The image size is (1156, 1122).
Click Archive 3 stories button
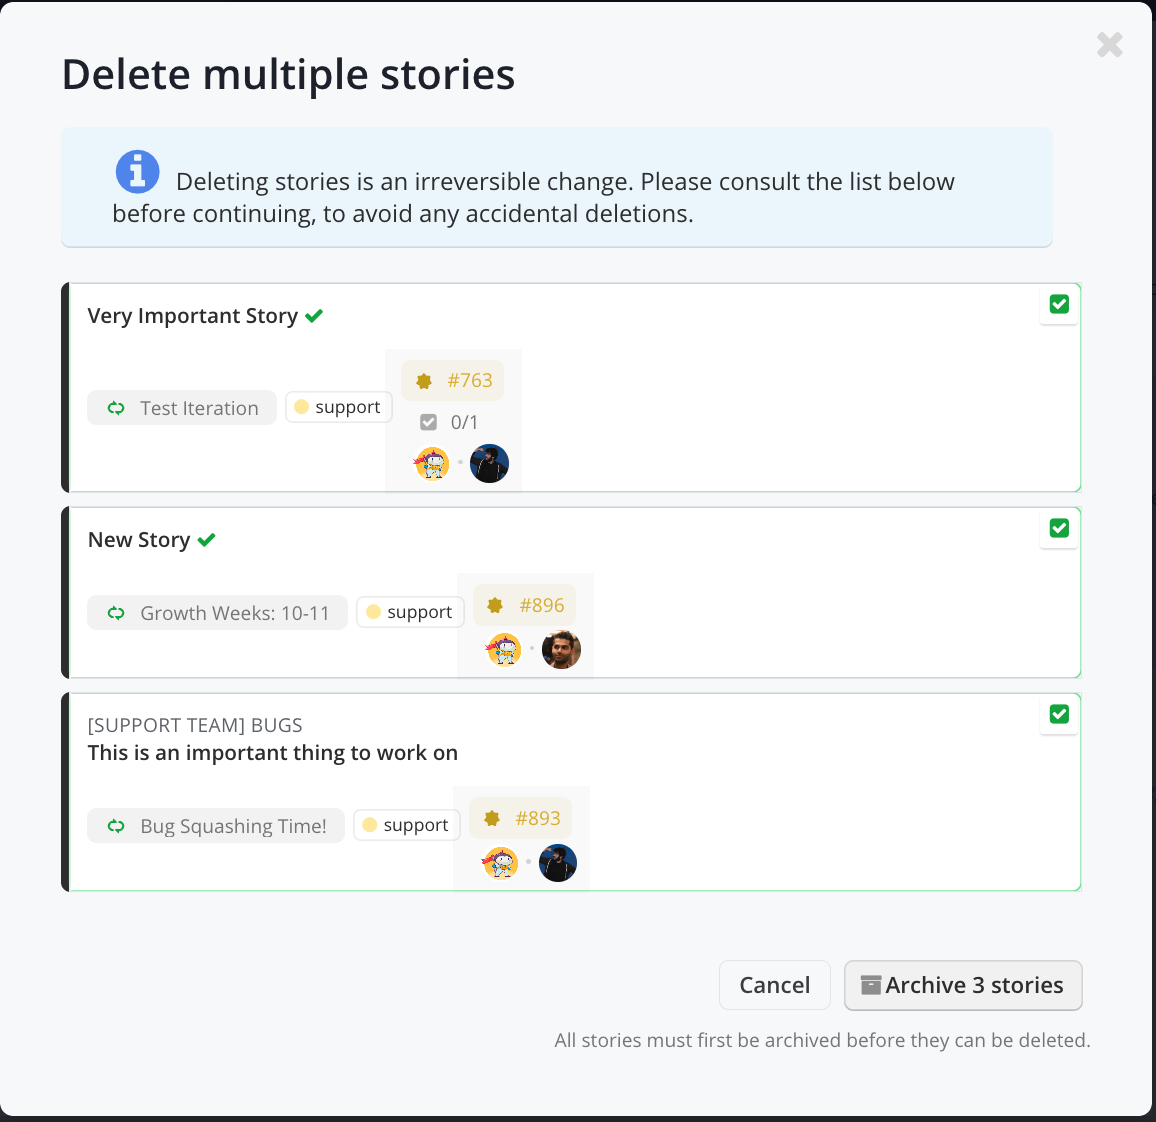tap(962, 985)
